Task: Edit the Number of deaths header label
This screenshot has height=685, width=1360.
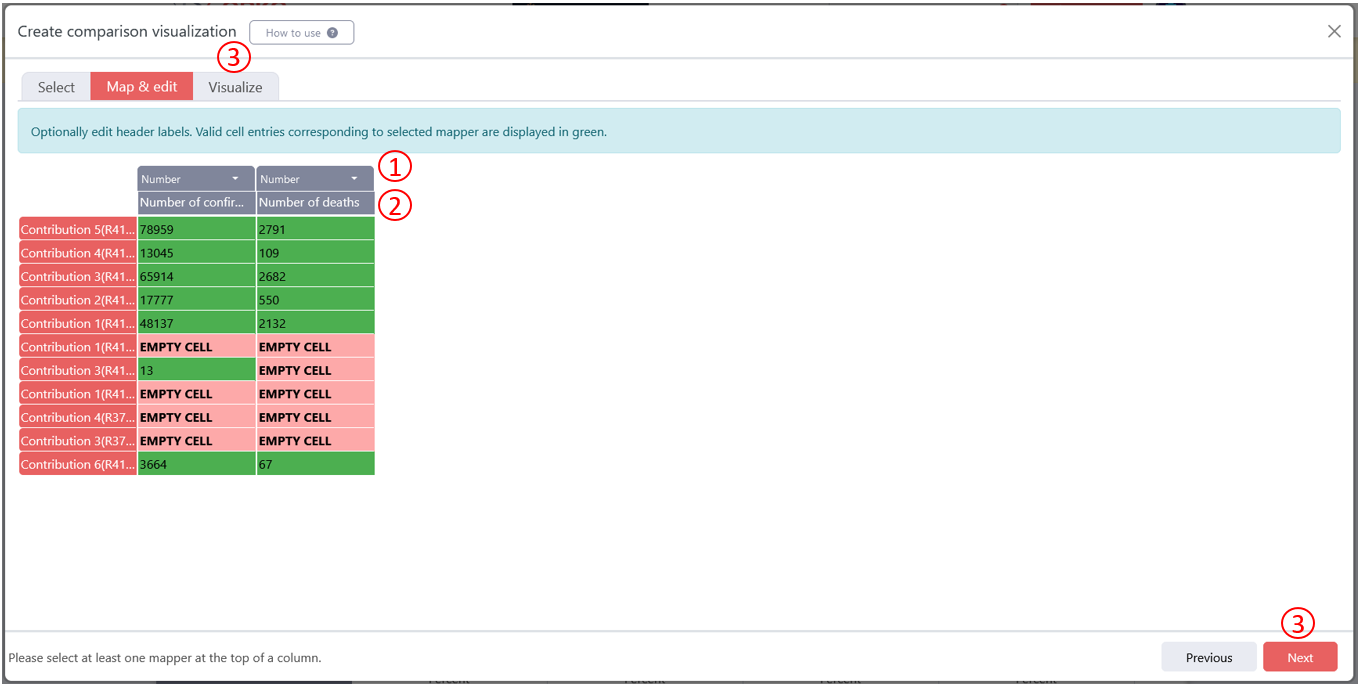Action: click(314, 203)
